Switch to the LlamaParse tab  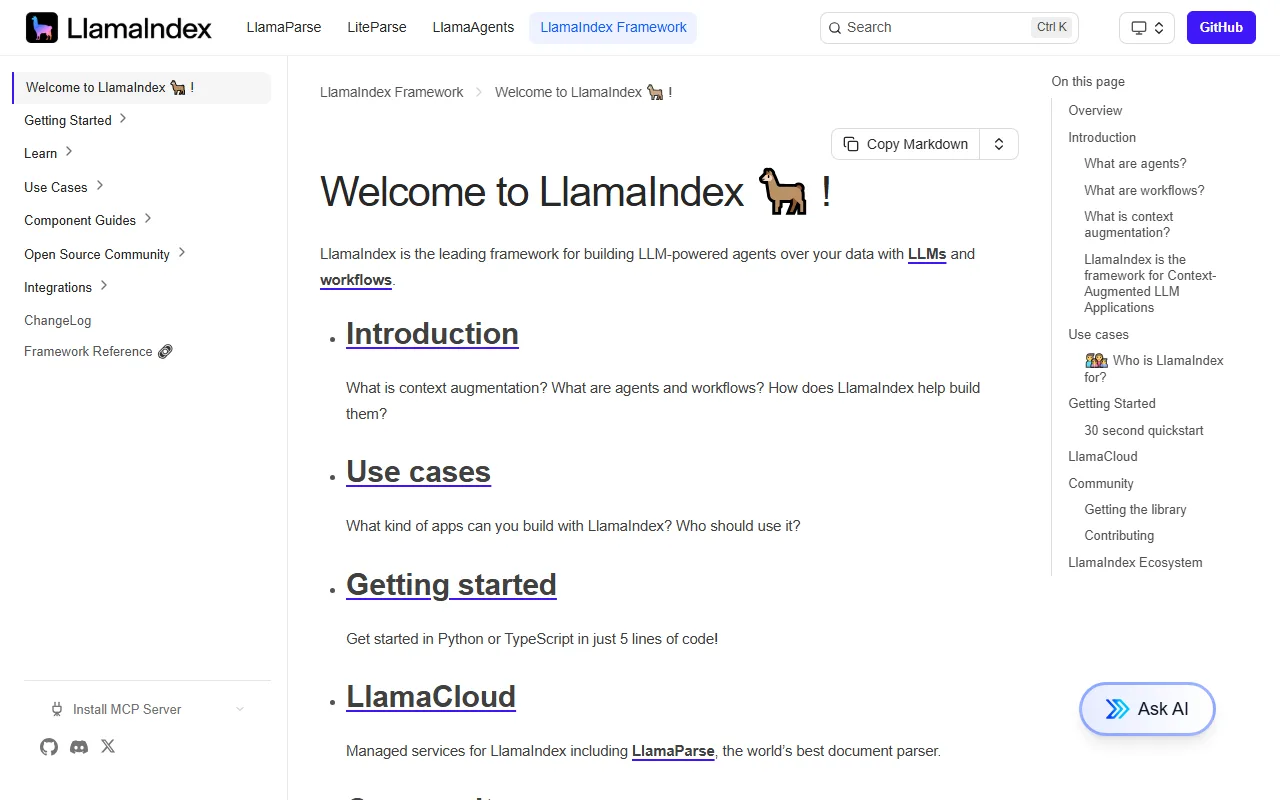point(284,28)
